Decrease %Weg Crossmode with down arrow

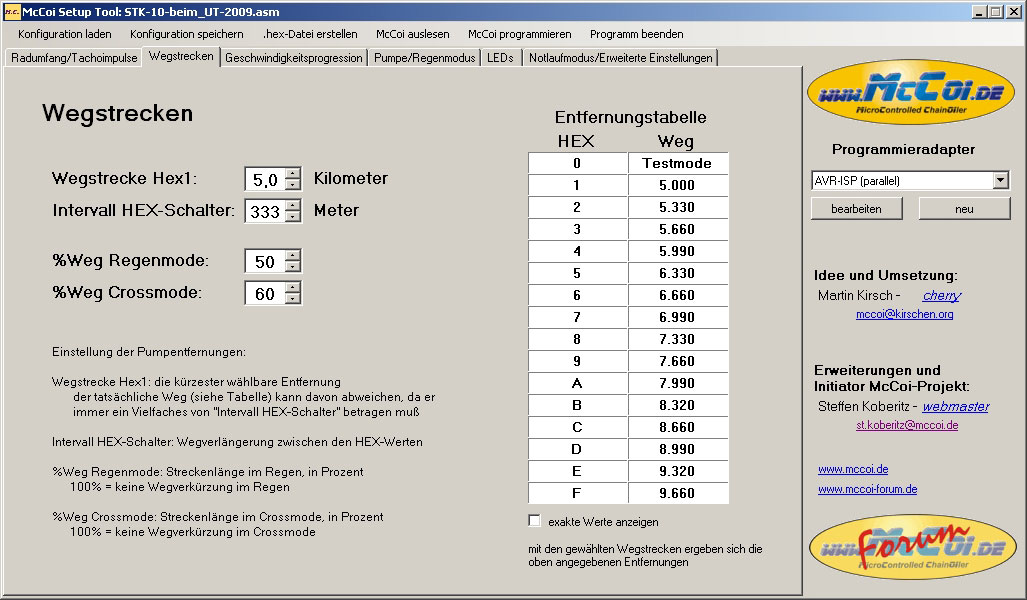click(x=293, y=298)
